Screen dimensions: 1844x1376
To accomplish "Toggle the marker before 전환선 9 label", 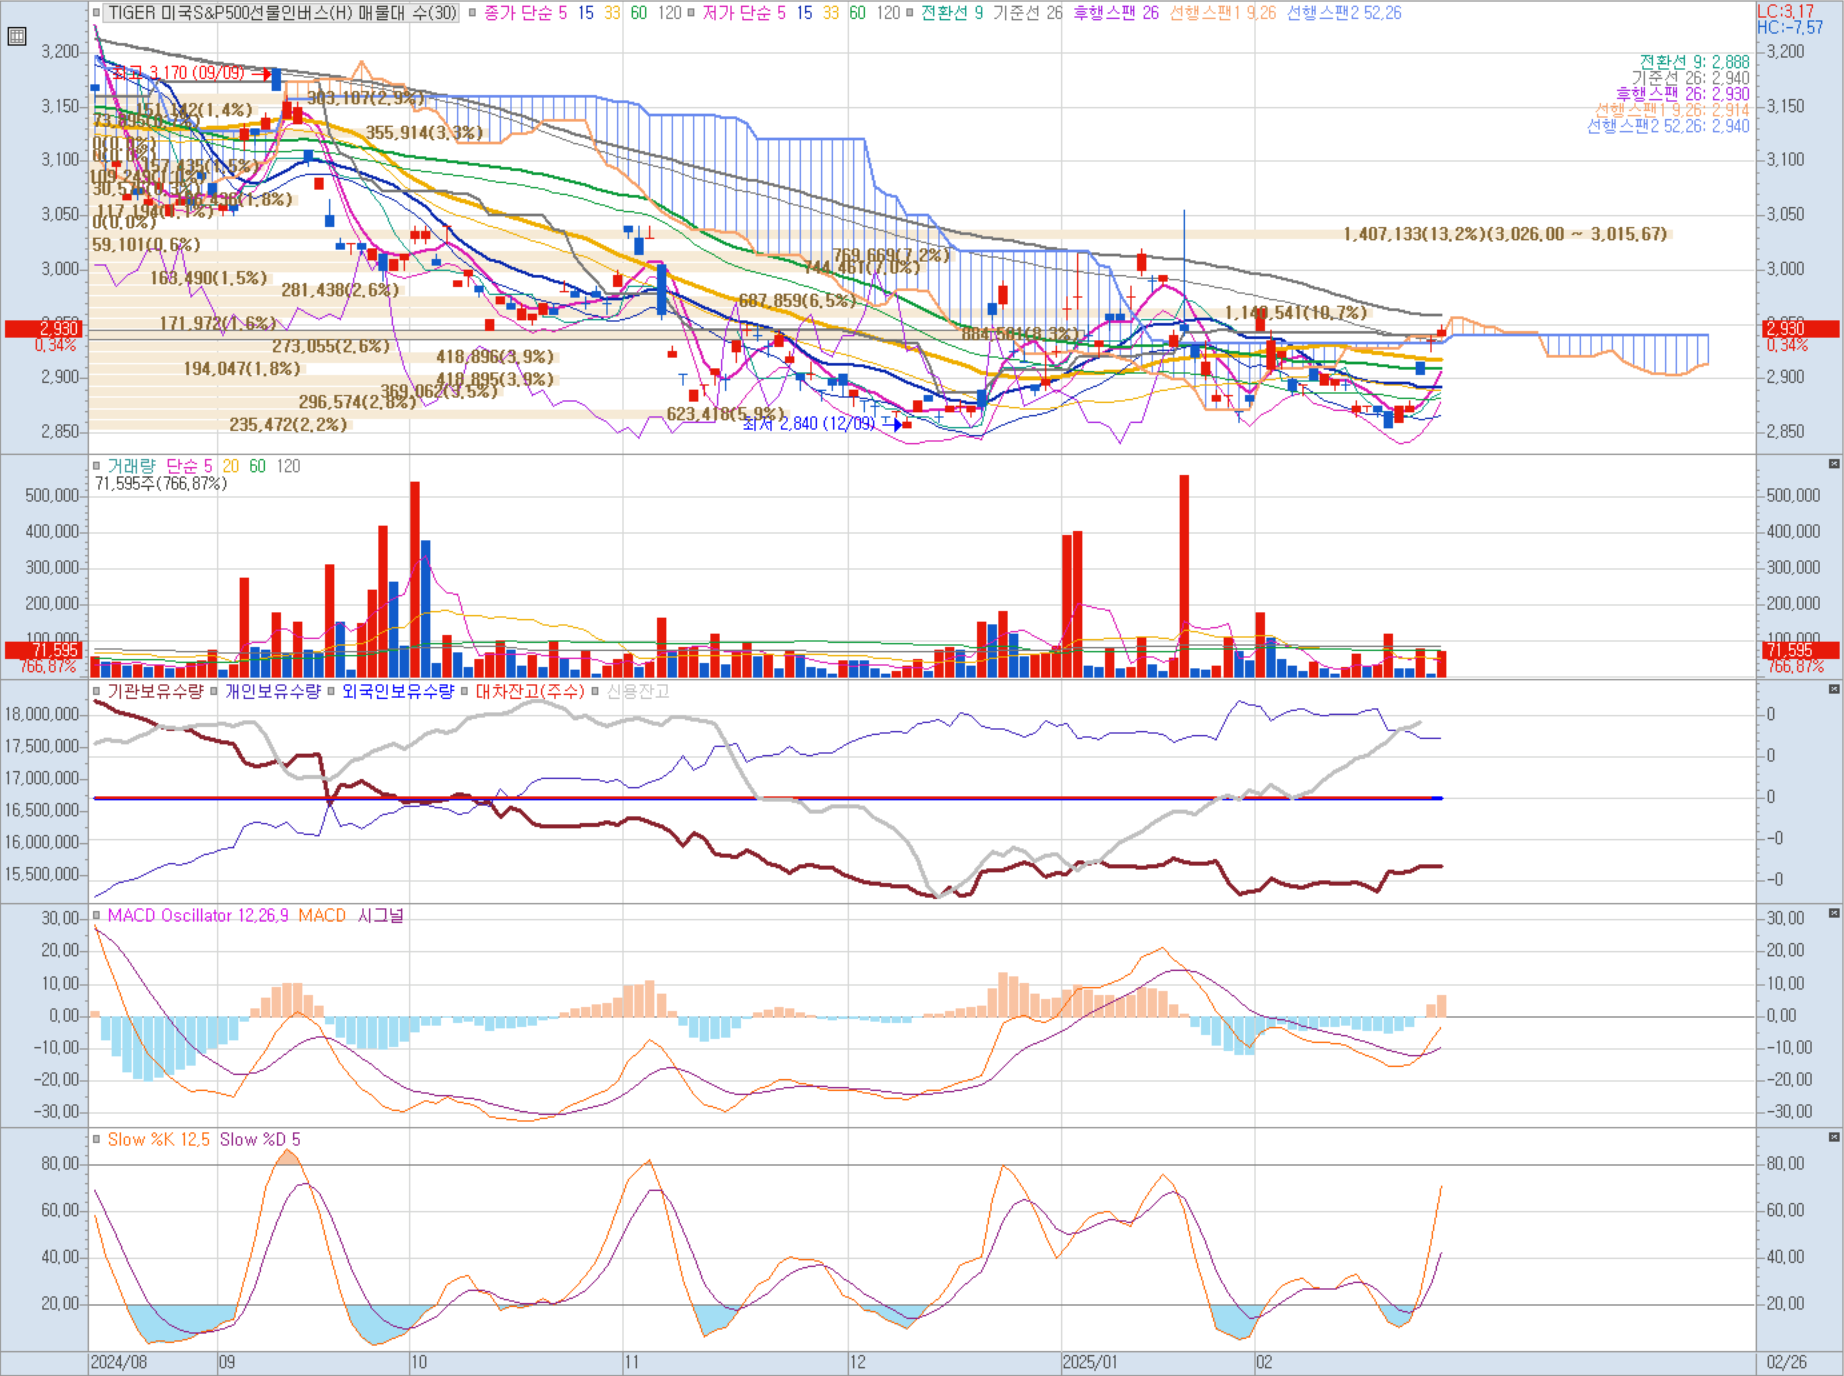I will (910, 13).
